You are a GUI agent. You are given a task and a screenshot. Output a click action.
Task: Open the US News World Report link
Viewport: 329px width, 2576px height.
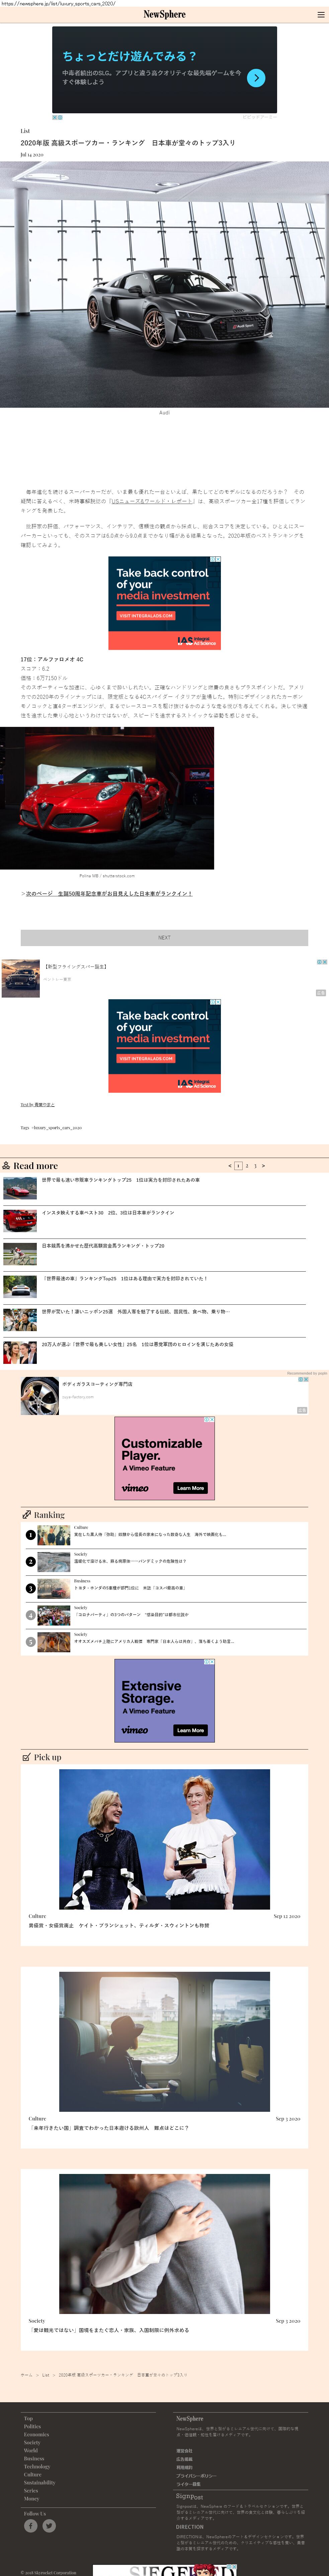(x=152, y=501)
